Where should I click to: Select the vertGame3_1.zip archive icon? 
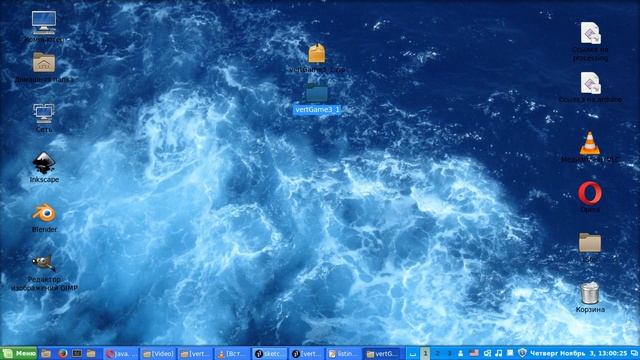coord(317,53)
